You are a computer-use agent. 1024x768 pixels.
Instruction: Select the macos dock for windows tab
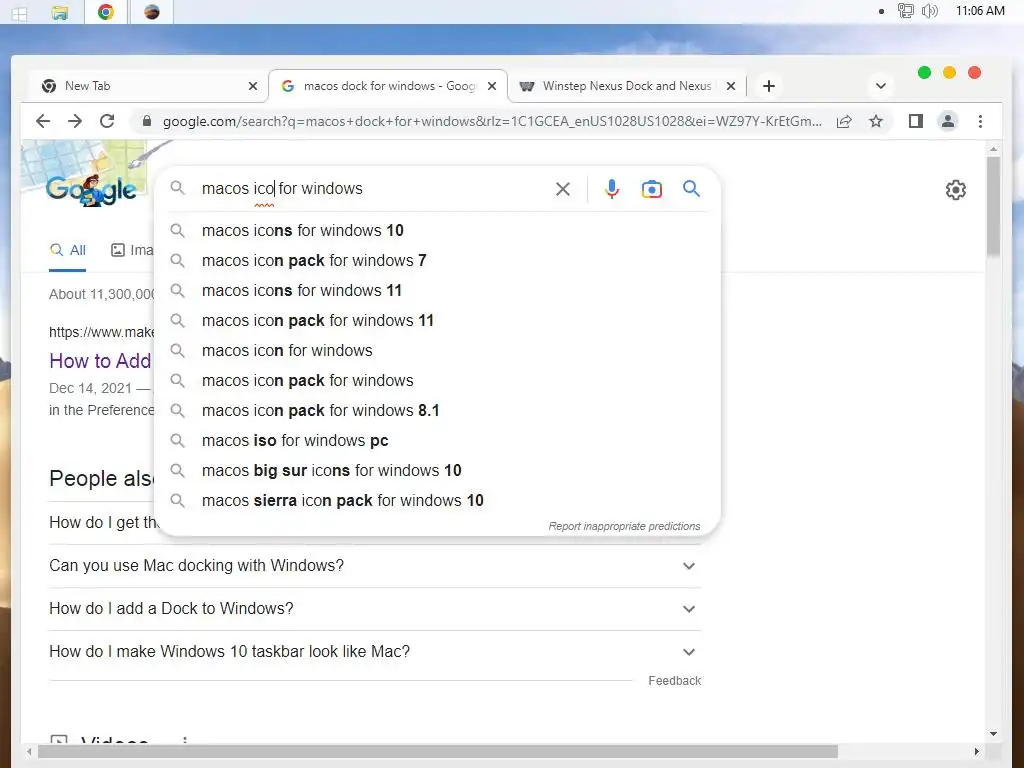point(387,86)
